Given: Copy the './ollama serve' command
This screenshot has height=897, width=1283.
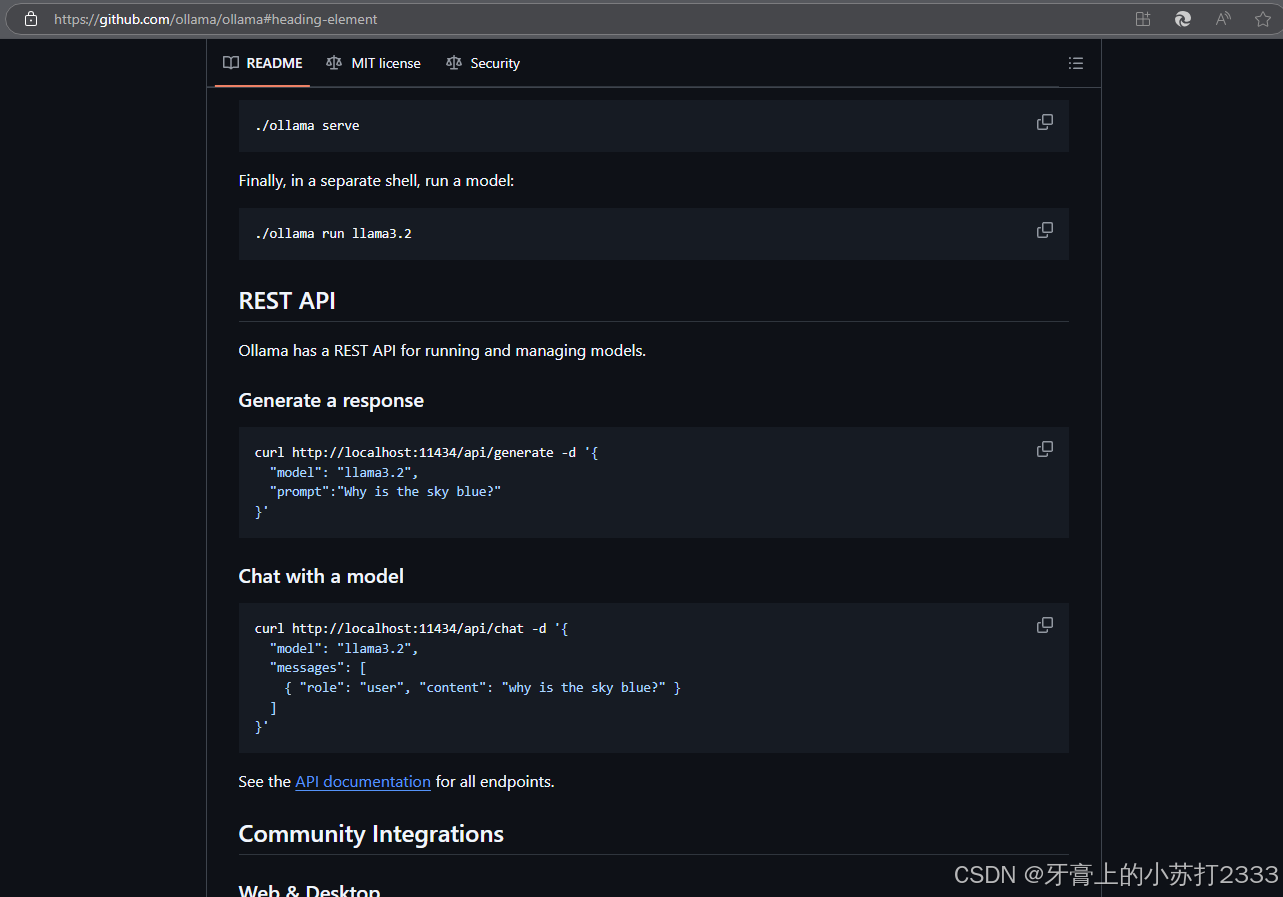Looking at the screenshot, I should point(1045,122).
